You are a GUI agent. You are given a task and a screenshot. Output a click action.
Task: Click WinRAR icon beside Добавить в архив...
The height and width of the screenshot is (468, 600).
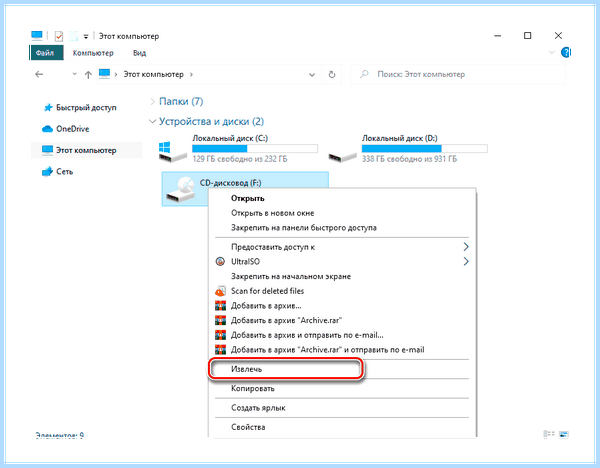pos(220,306)
